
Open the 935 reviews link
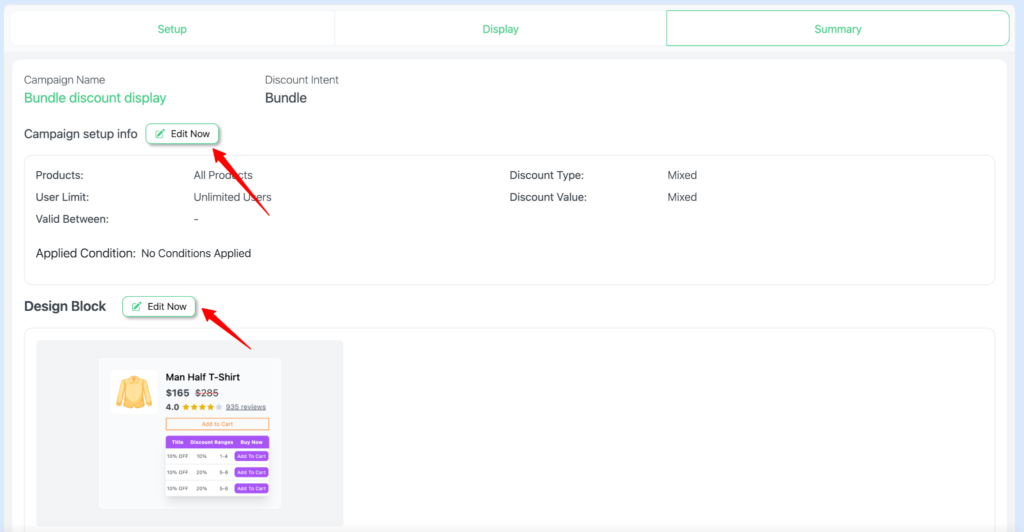245,407
